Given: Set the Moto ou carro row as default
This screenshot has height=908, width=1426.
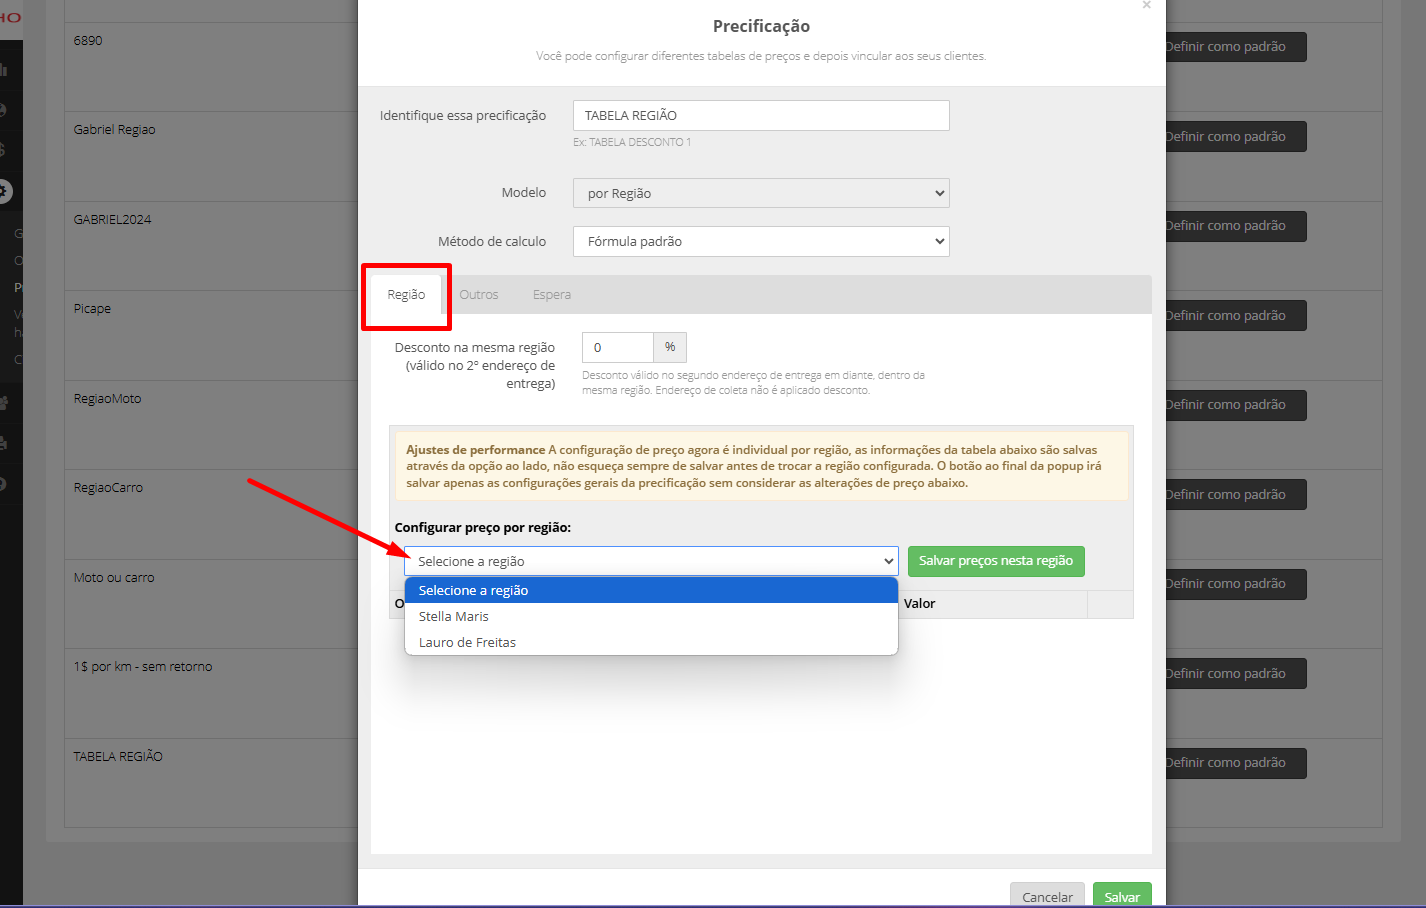Looking at the screenshot, I should click(1235, 584).
